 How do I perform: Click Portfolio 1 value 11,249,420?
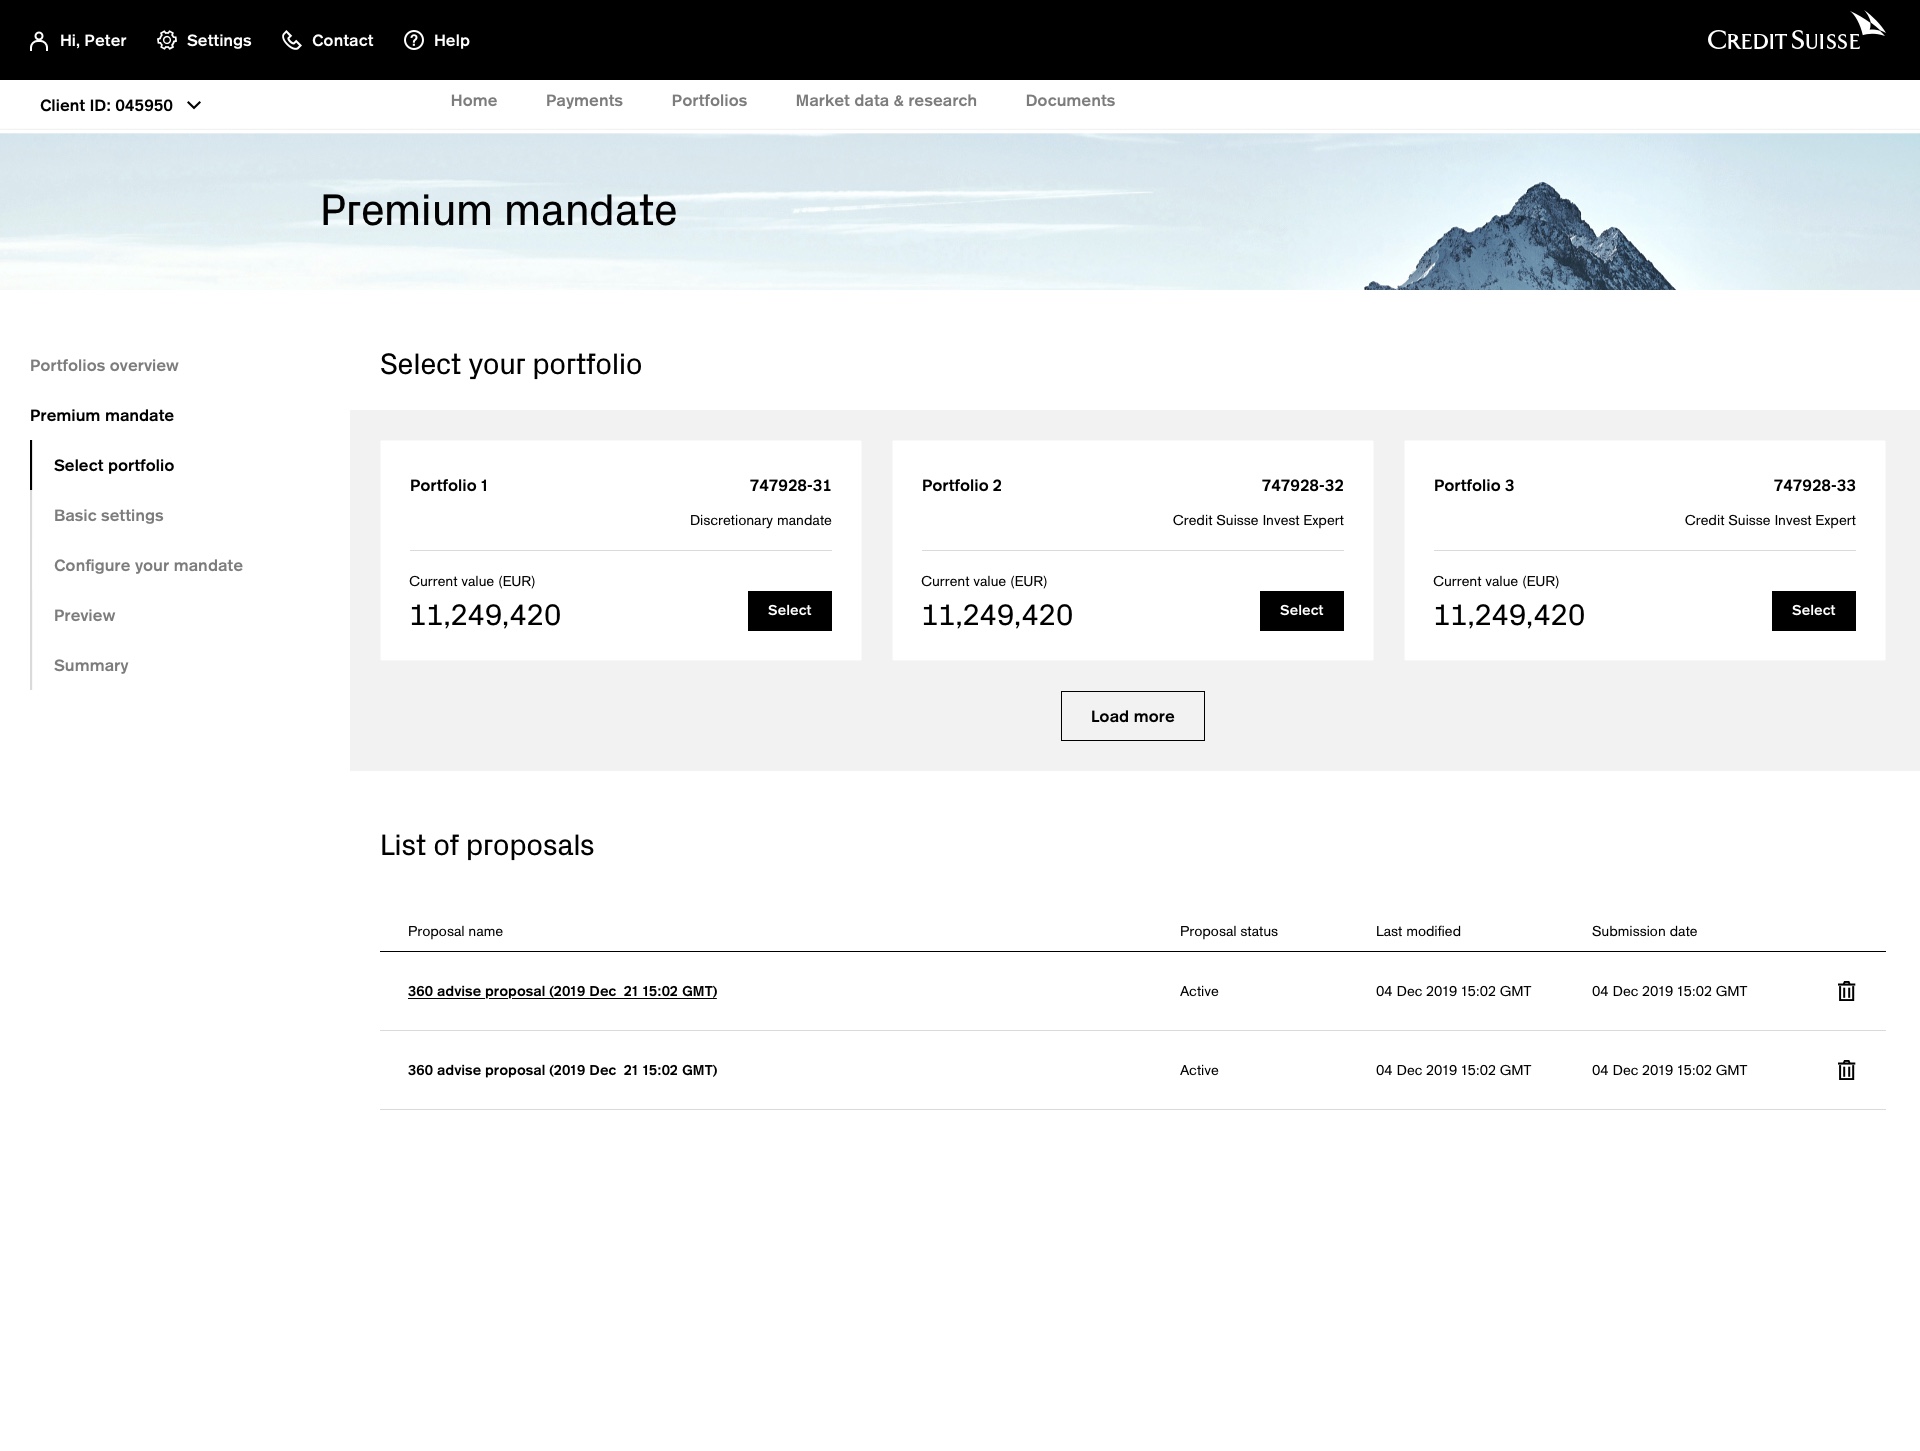pos(485,615)
